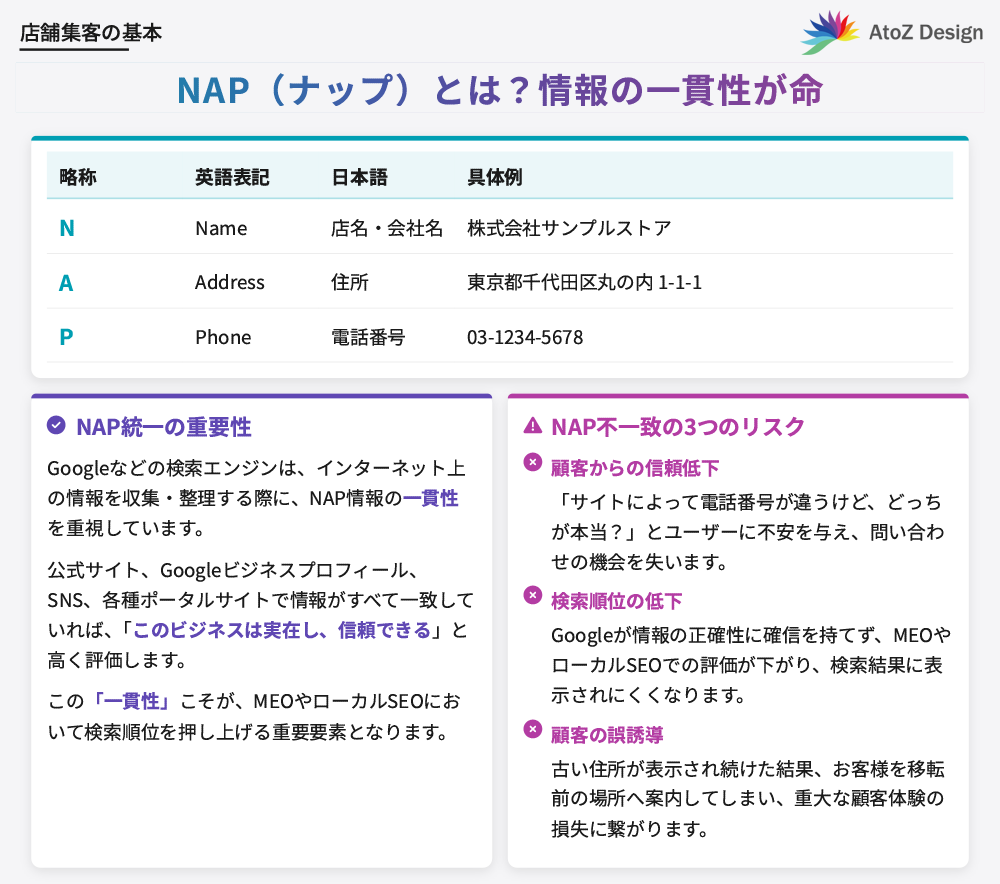Toggle the 略称 header column
The height and width of the screenshot is (884, 1000).
pos(76,177)
